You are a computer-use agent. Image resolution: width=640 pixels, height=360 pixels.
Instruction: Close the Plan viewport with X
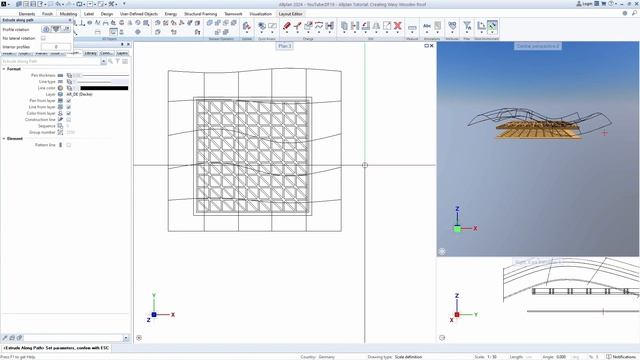(431, 46)
